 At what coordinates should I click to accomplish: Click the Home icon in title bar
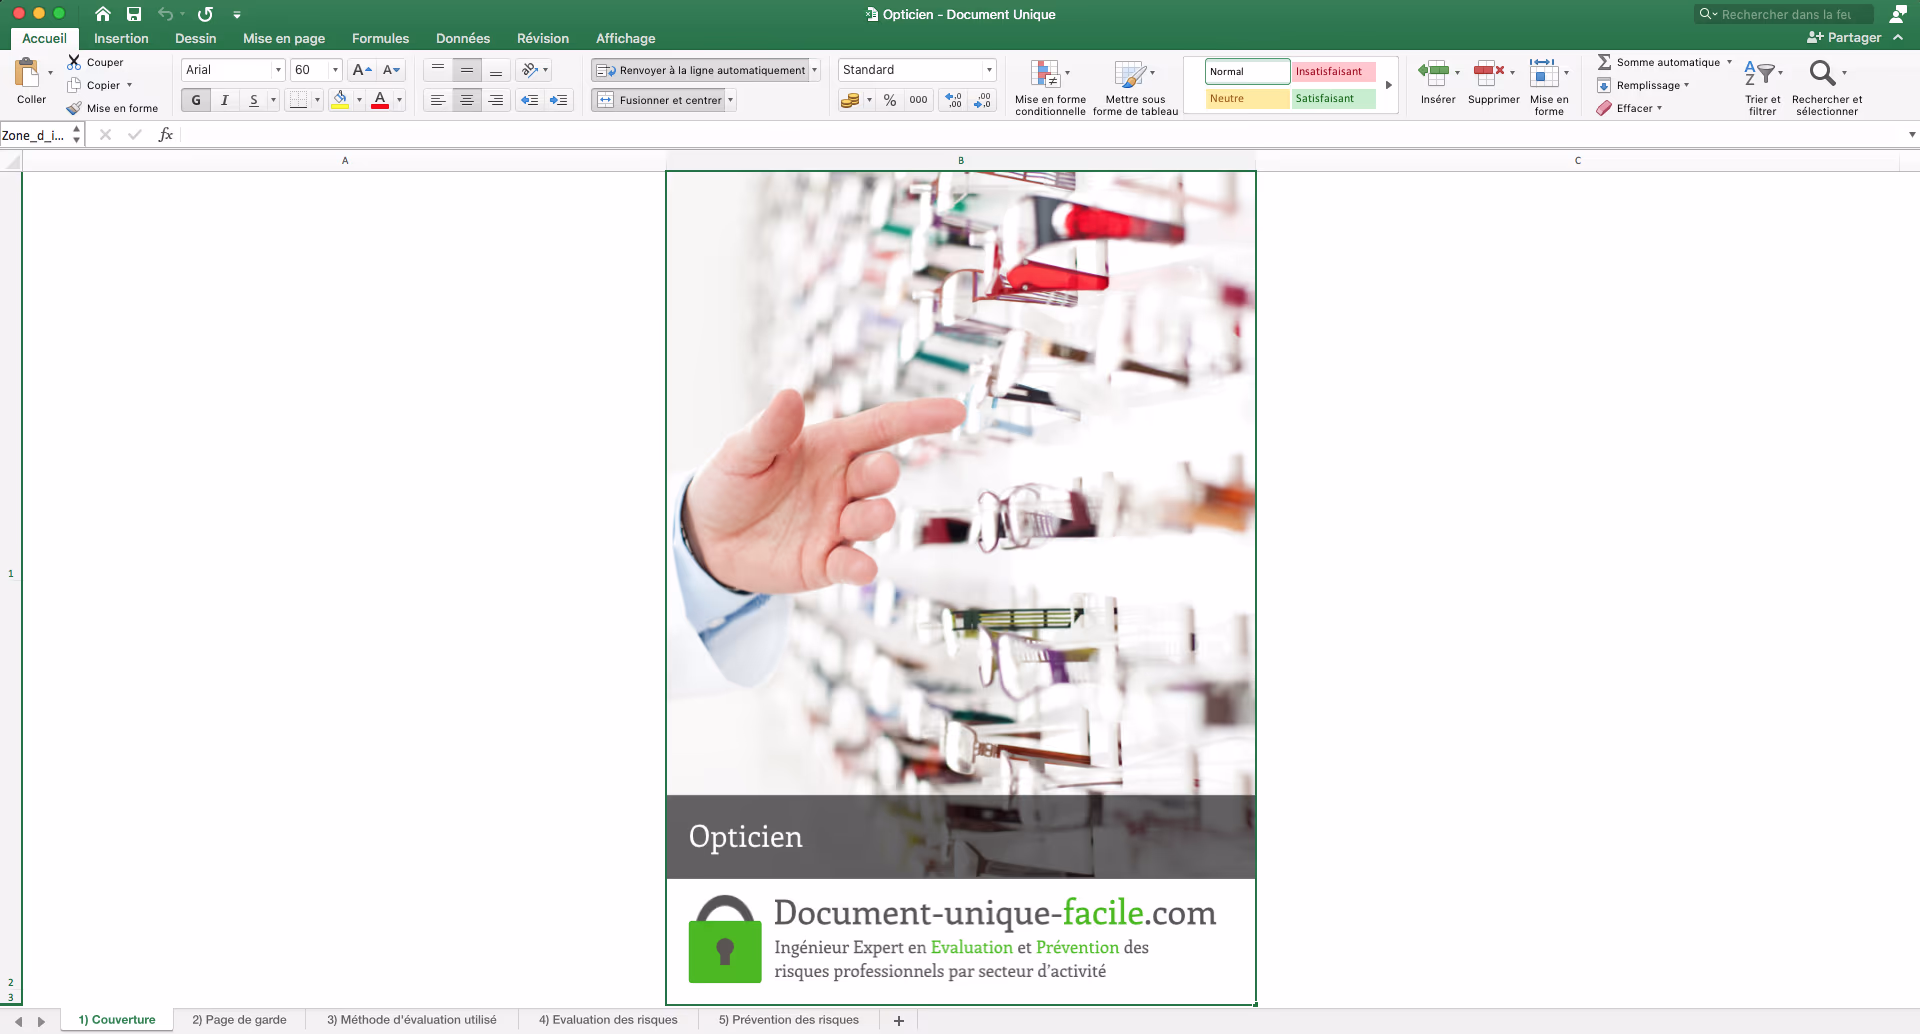pyautogui.click(x=103, y=14)
